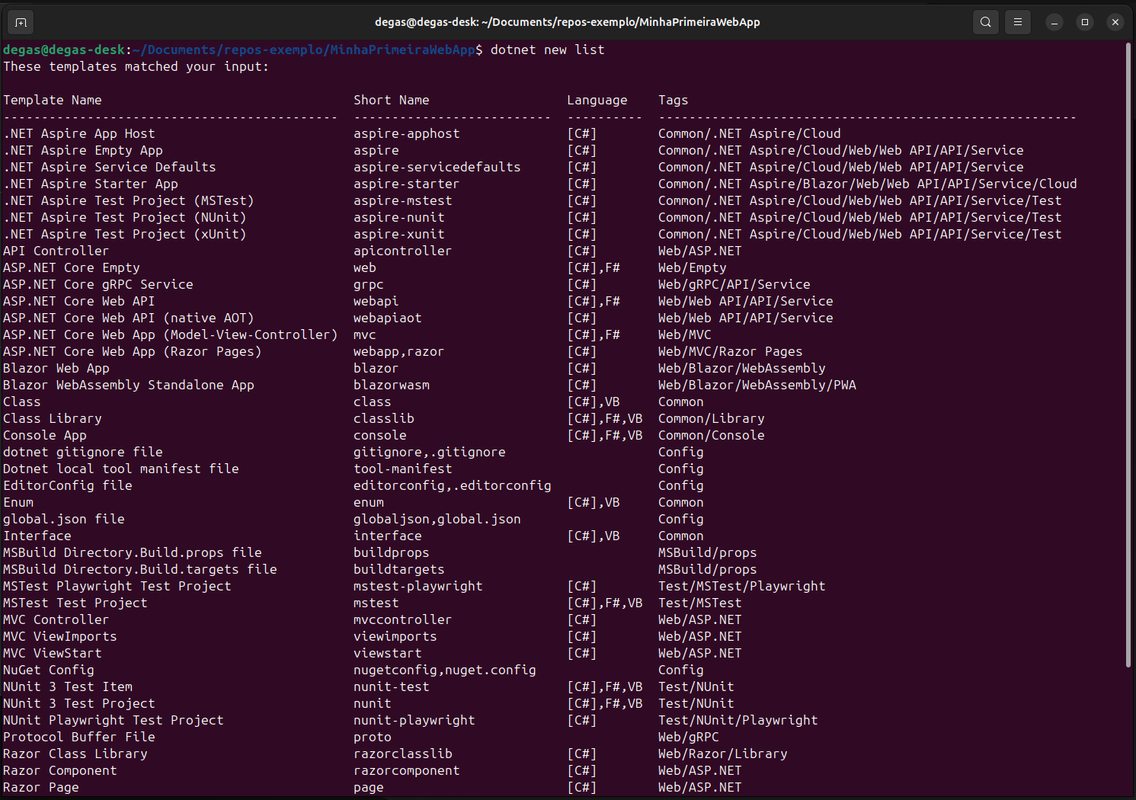Select 'API Controller' template name

56,251
